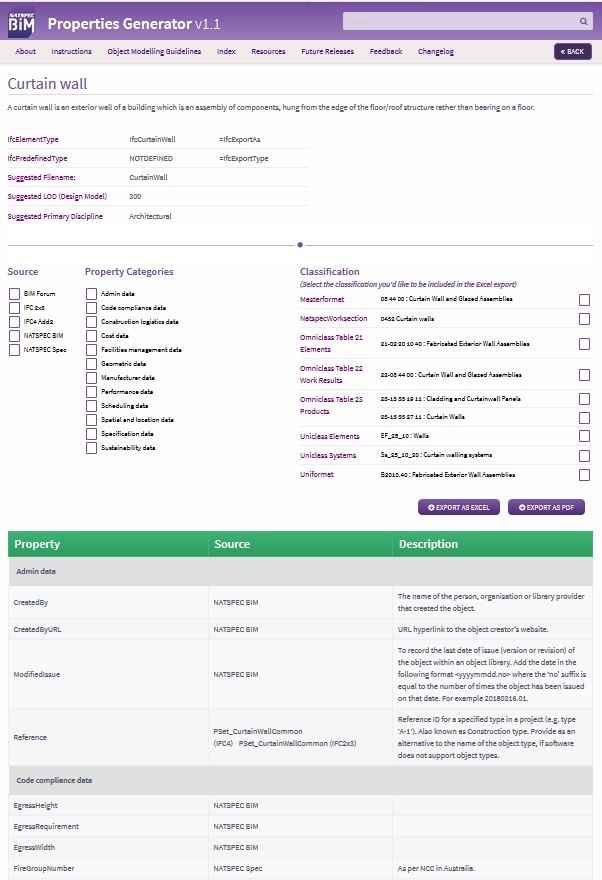The width and height of the screenshot is (602, 880).
Task: Enable the Performance data category
Action: [x=91, y=392]
